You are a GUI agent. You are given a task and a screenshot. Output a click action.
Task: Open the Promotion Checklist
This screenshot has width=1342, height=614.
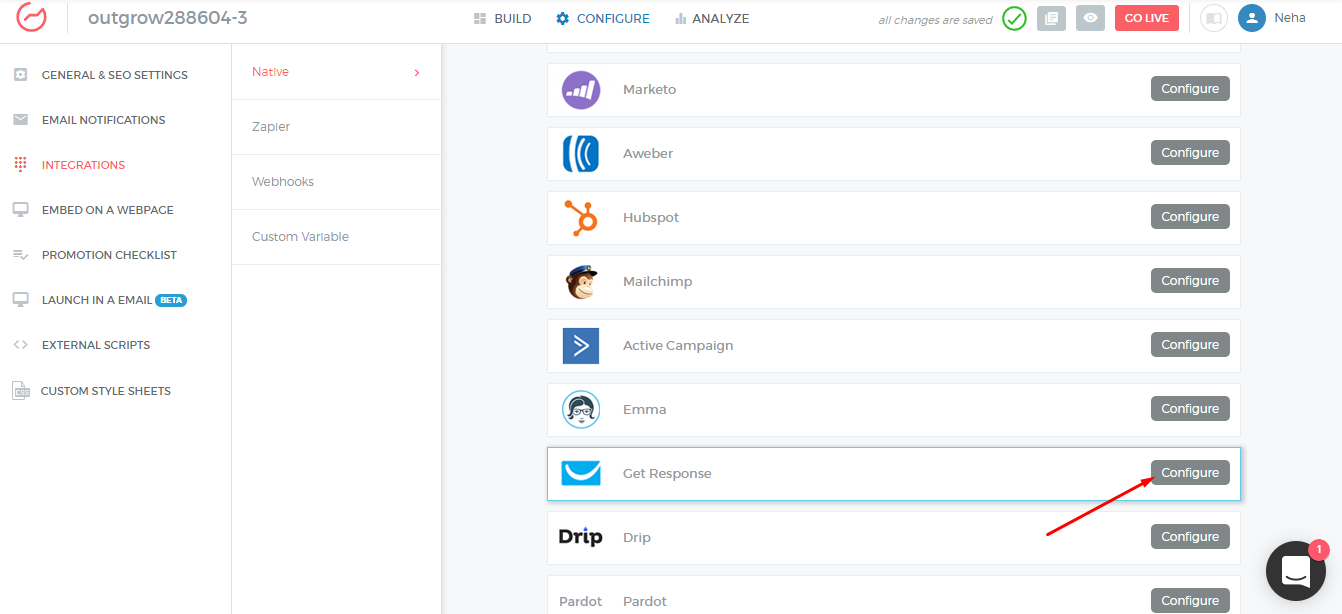pyautogui.click(x=109, y=255)
